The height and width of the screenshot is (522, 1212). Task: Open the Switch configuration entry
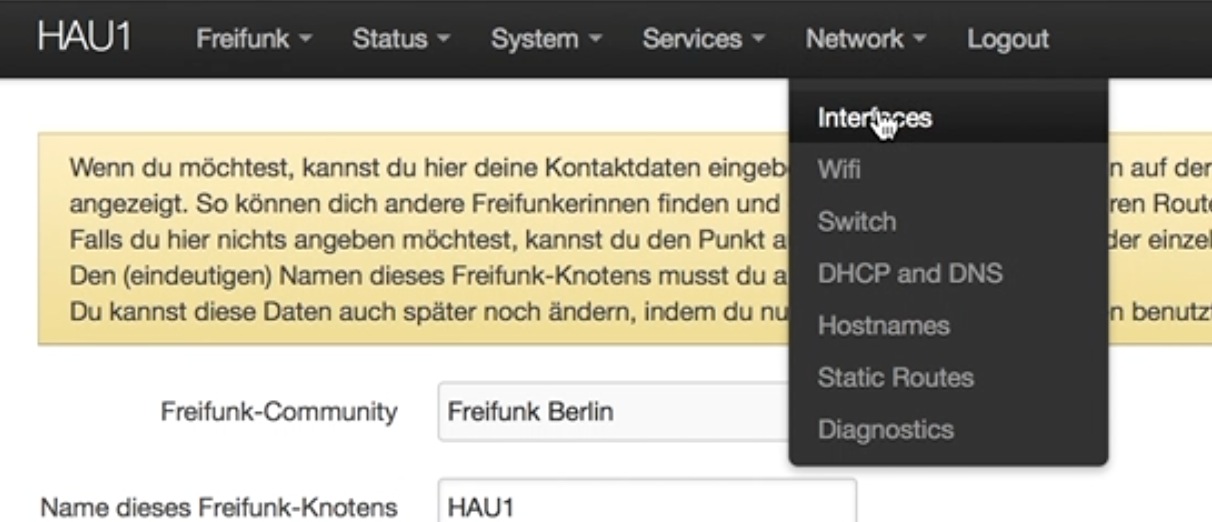pyautogui.click(x=856, y=222)
